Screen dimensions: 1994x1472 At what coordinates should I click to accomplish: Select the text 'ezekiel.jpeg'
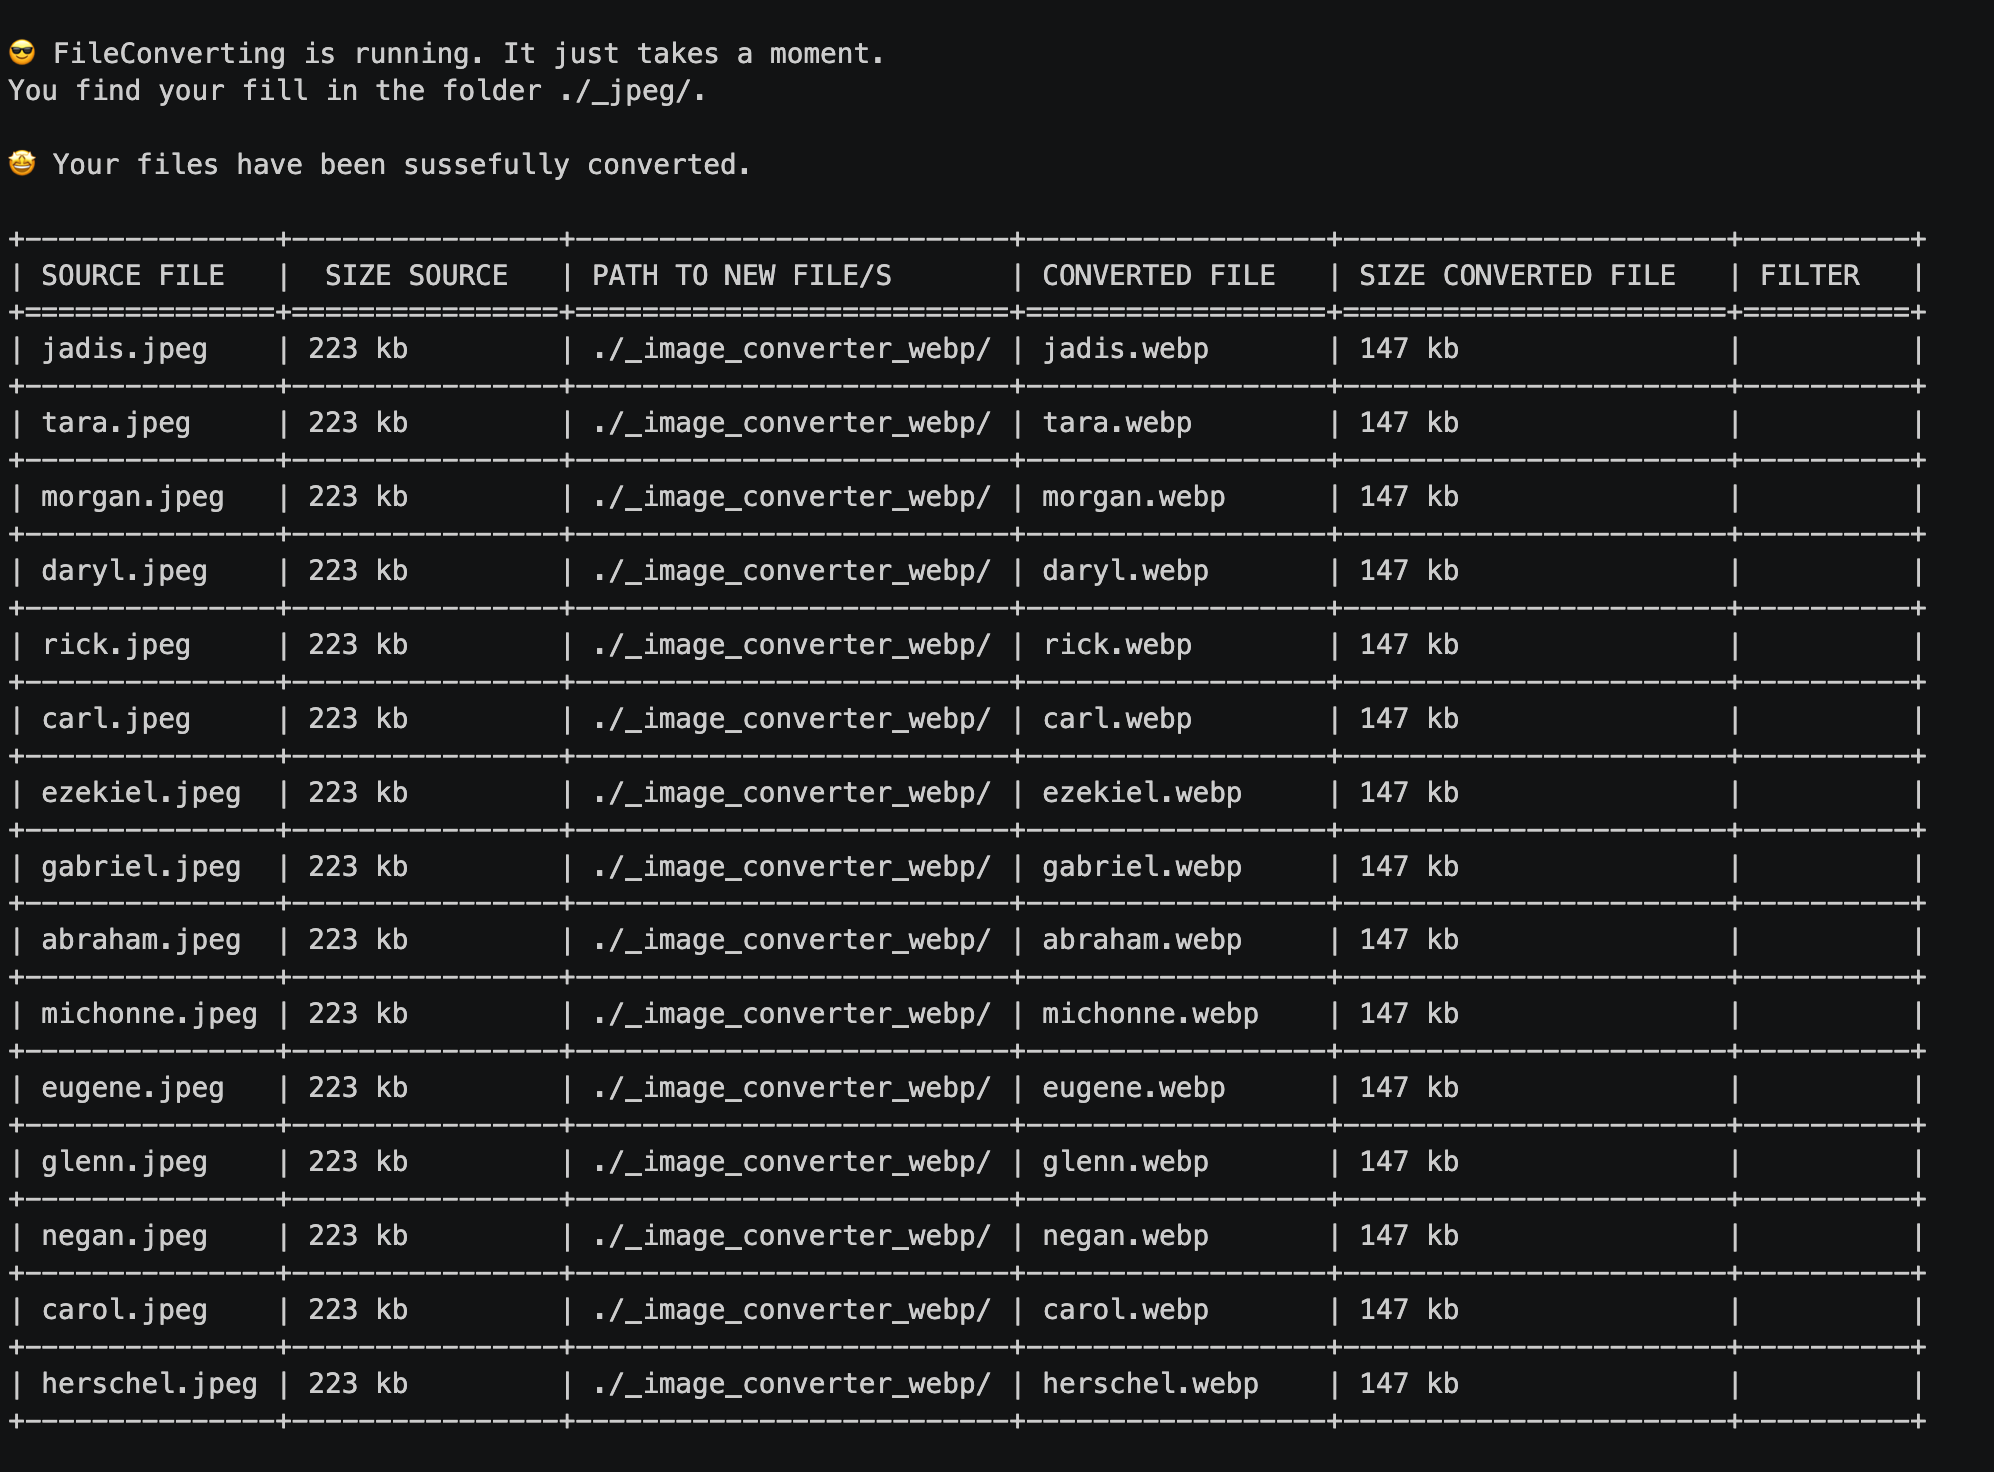[x=141, y=793]
